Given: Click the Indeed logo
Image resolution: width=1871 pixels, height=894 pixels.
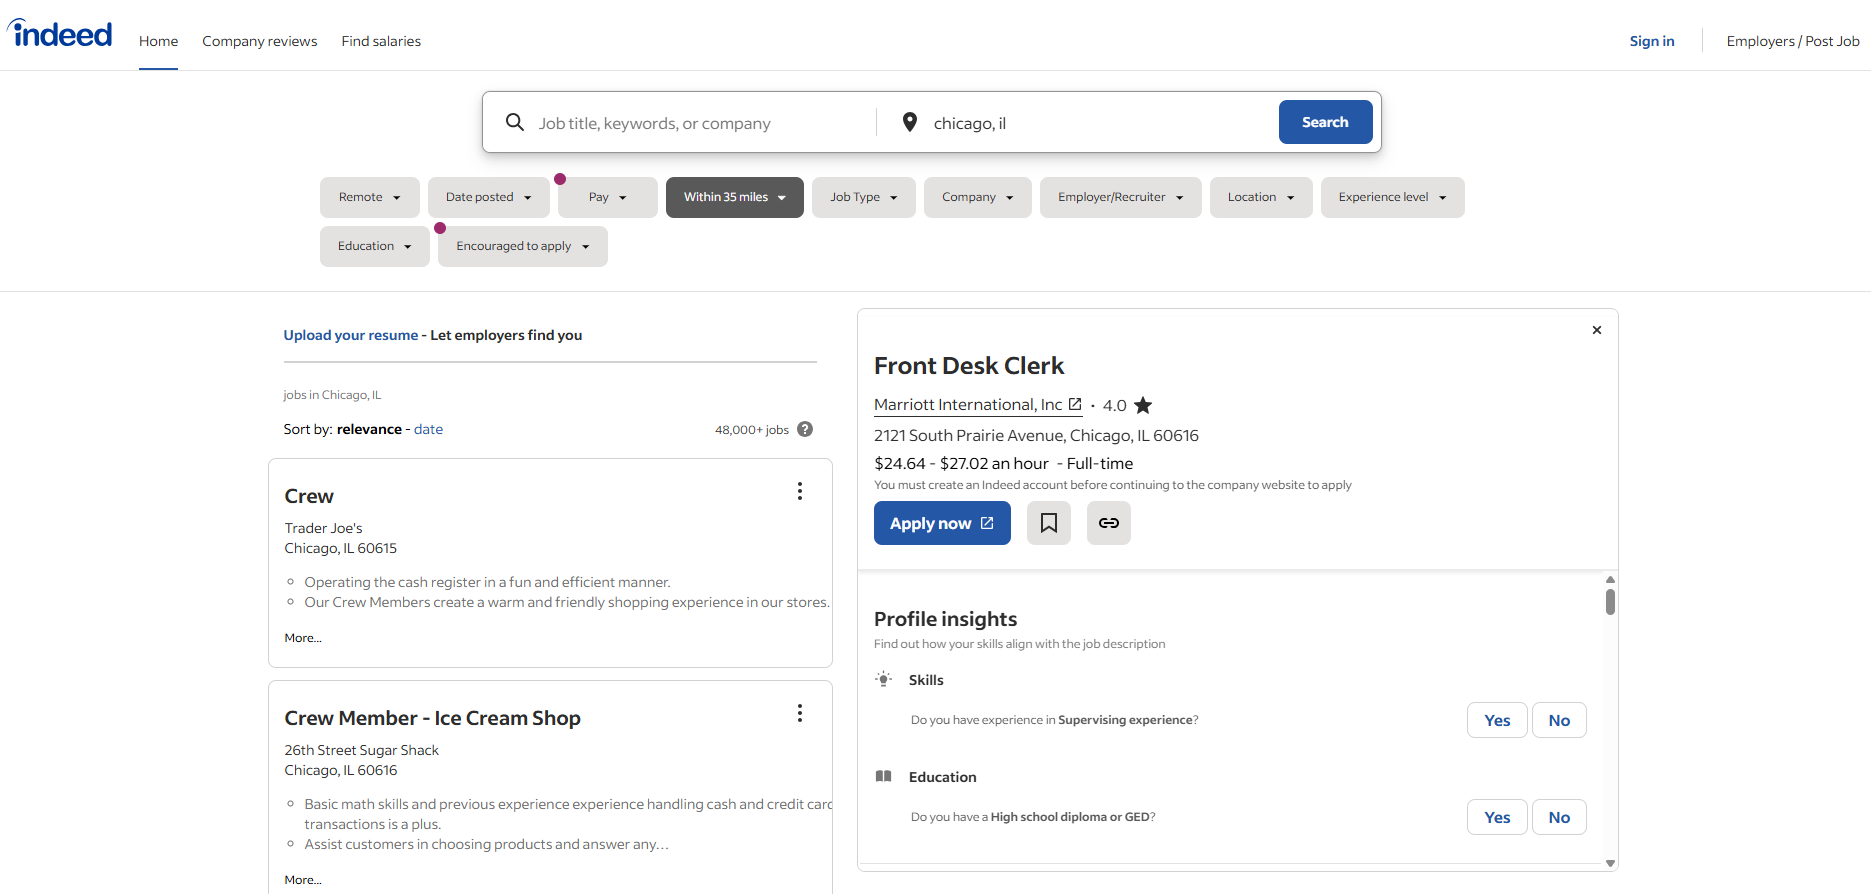Looking at the screenshot, I should click(60, 34).
